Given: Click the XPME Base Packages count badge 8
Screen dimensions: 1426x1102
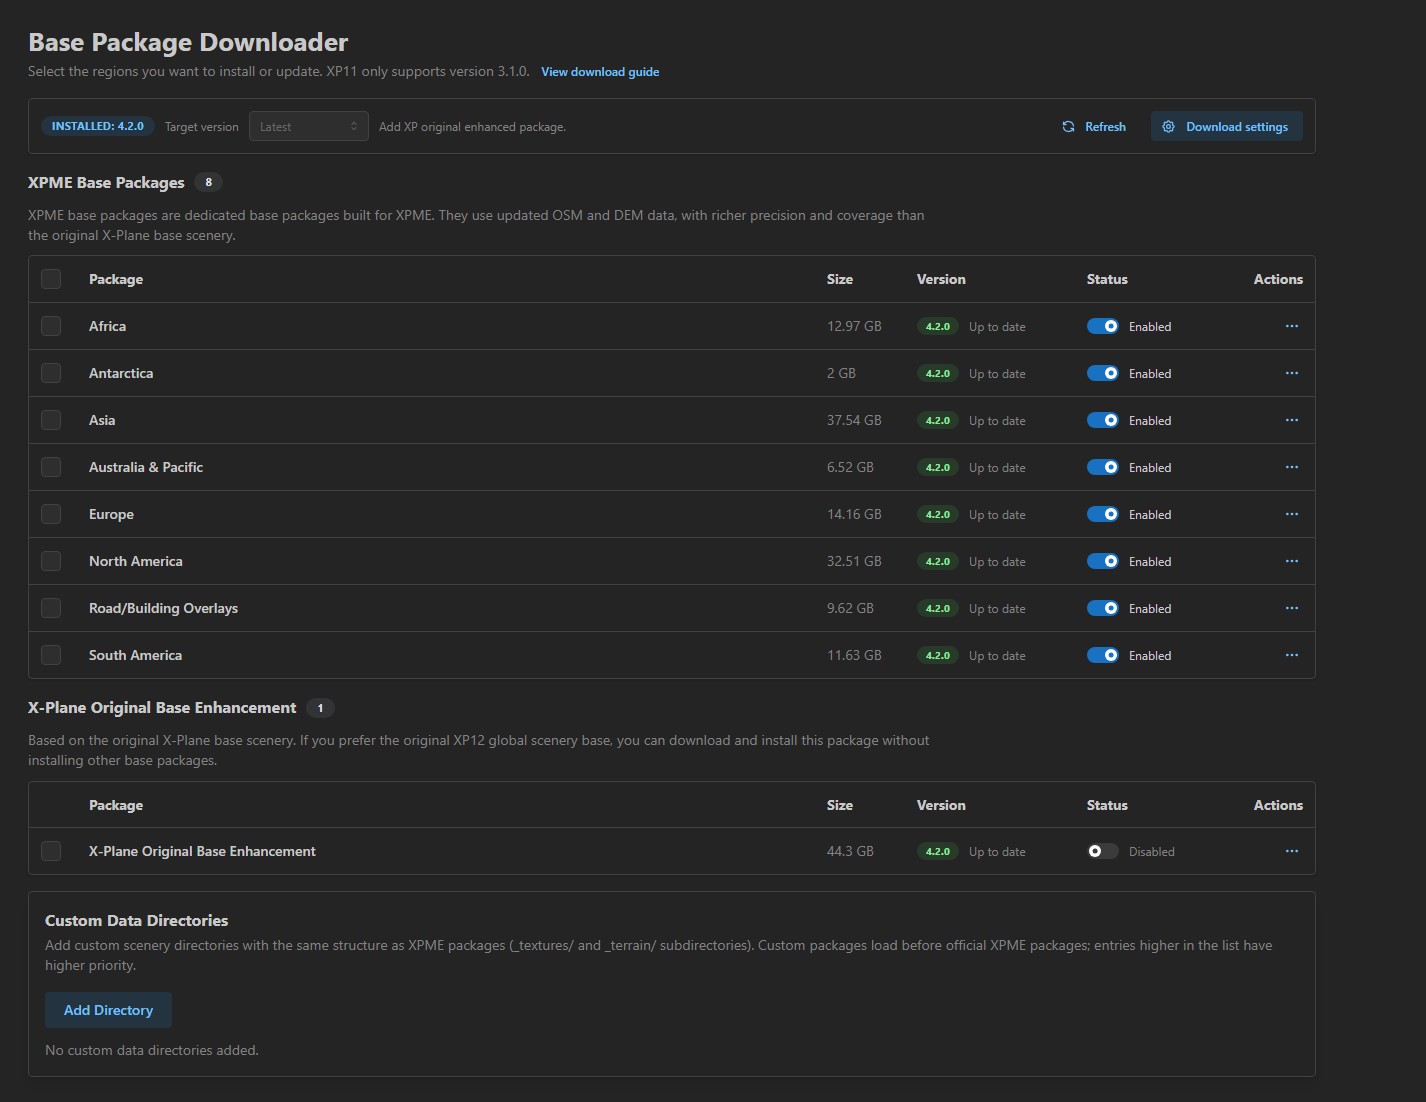Looking at the screenshot, I should click(208, 182).
